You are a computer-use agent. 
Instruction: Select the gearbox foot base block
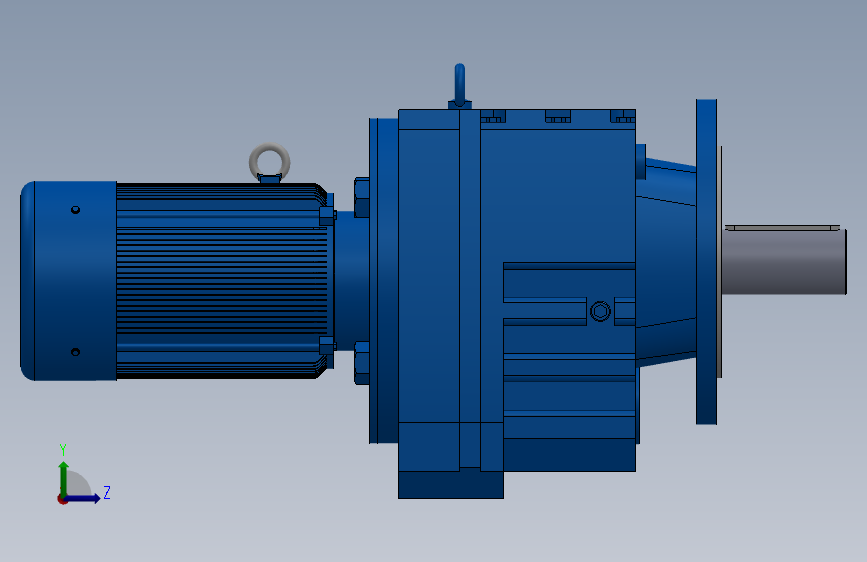tap(451, 485)
